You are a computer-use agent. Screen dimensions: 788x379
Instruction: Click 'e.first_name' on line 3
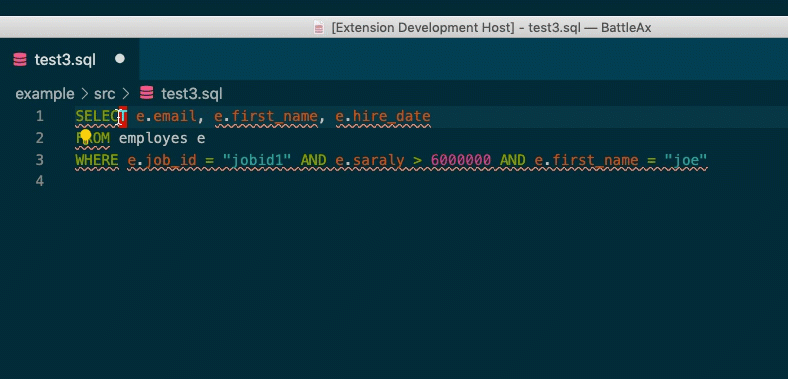586,160
